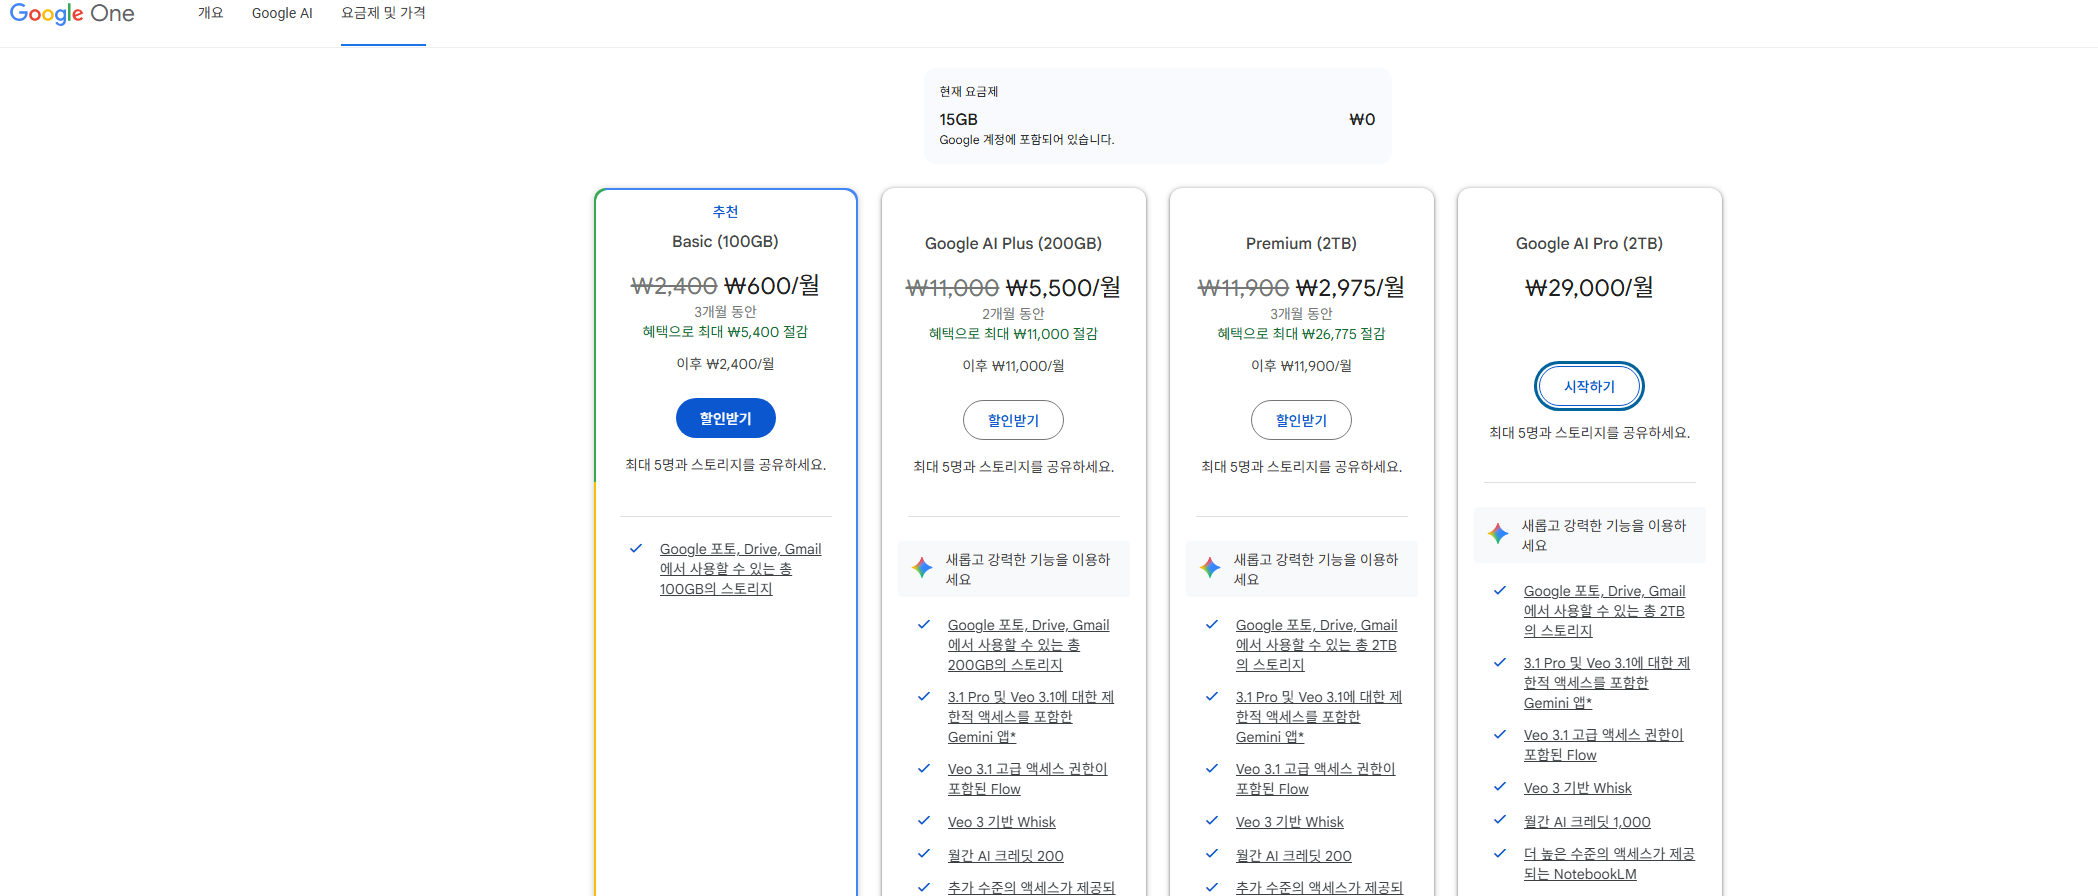Open NotebookLM feature link in AI Pro card
This screenshot has width=2098, height=896.
click(x=1609, y=864)
